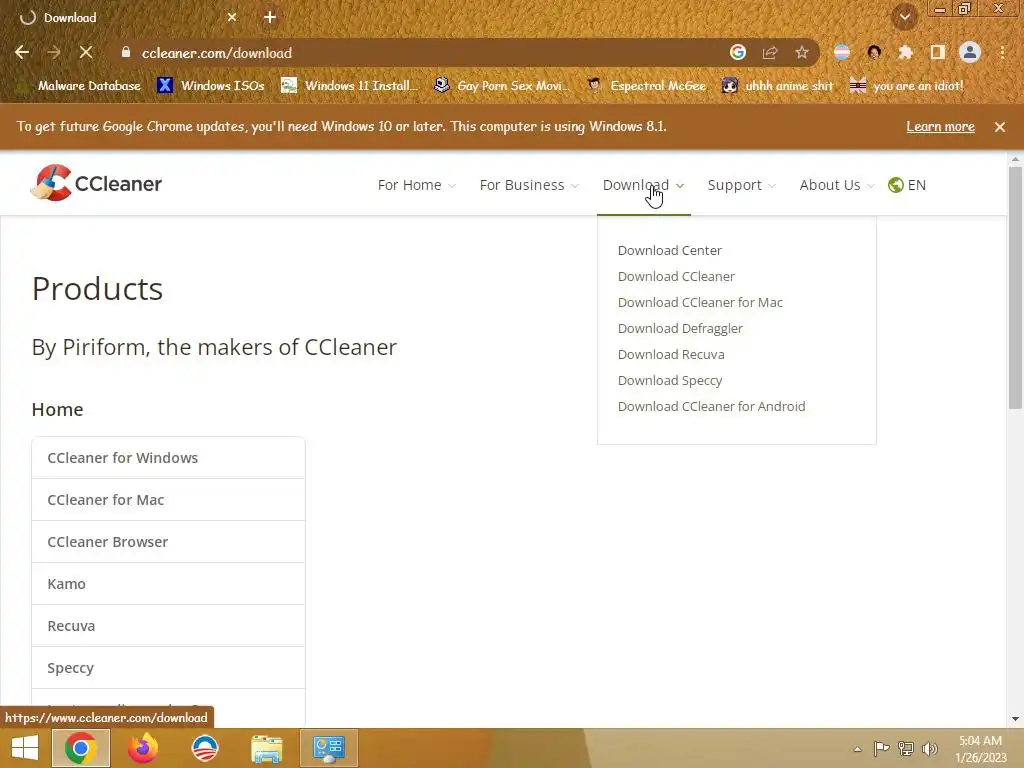
Task: Select Download CCleaner for Mac
Action: 700,303
